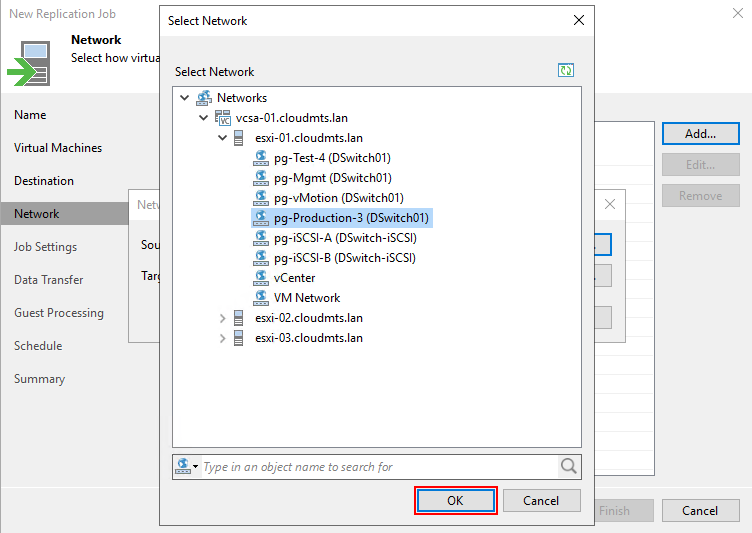Choose the VM Network icon
The height and width of the screenshot is (533, 752).
pos(260,298)
